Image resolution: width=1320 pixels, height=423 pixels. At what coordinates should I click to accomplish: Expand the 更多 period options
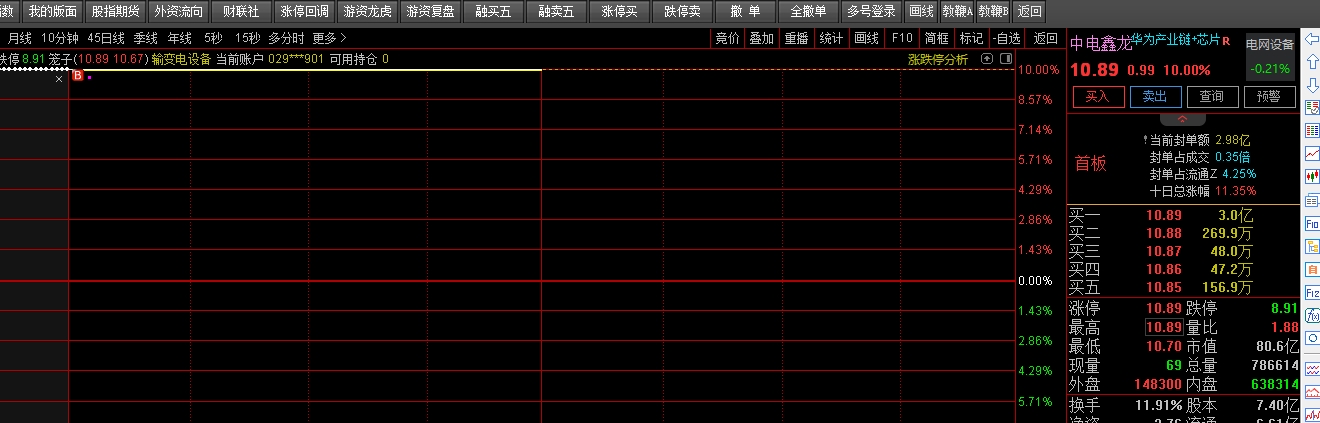[330, 38]
